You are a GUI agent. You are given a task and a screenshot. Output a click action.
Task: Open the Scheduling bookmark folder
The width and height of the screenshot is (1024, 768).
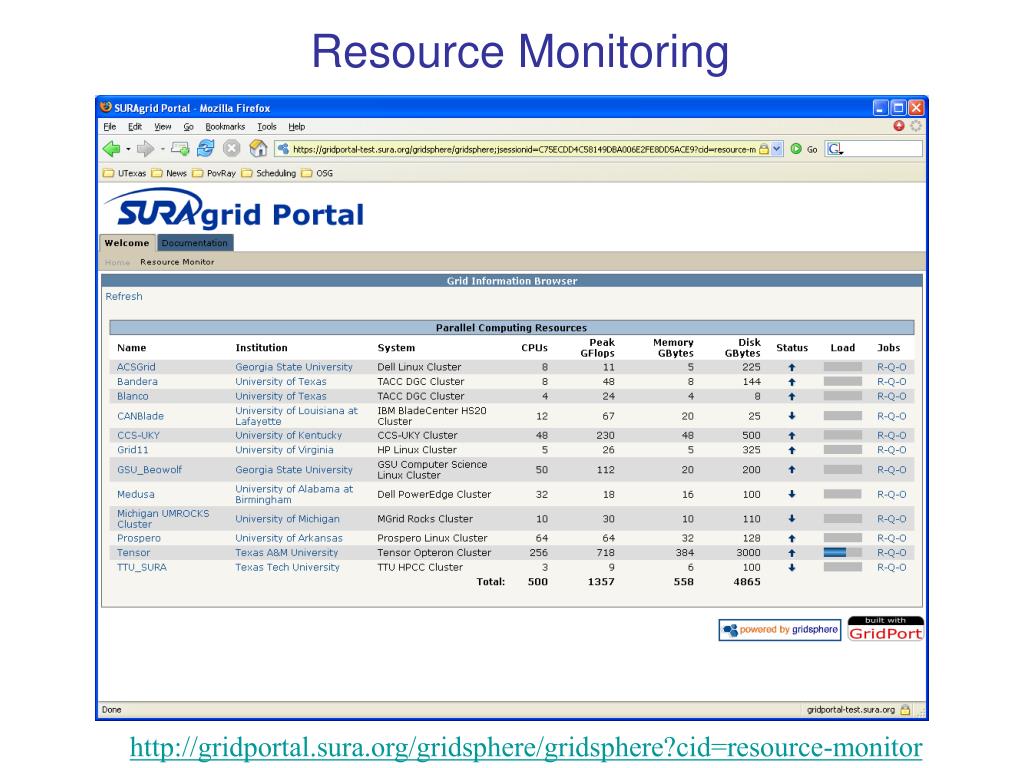point(268,173)
